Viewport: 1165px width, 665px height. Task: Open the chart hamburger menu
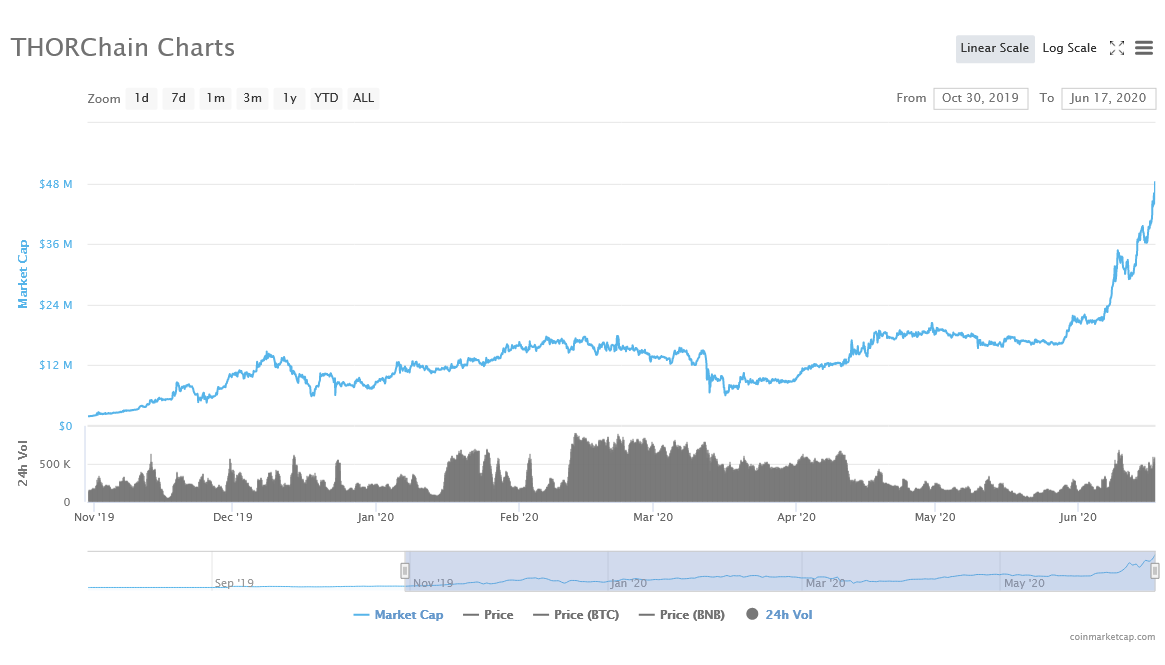tap(1144, 48)
